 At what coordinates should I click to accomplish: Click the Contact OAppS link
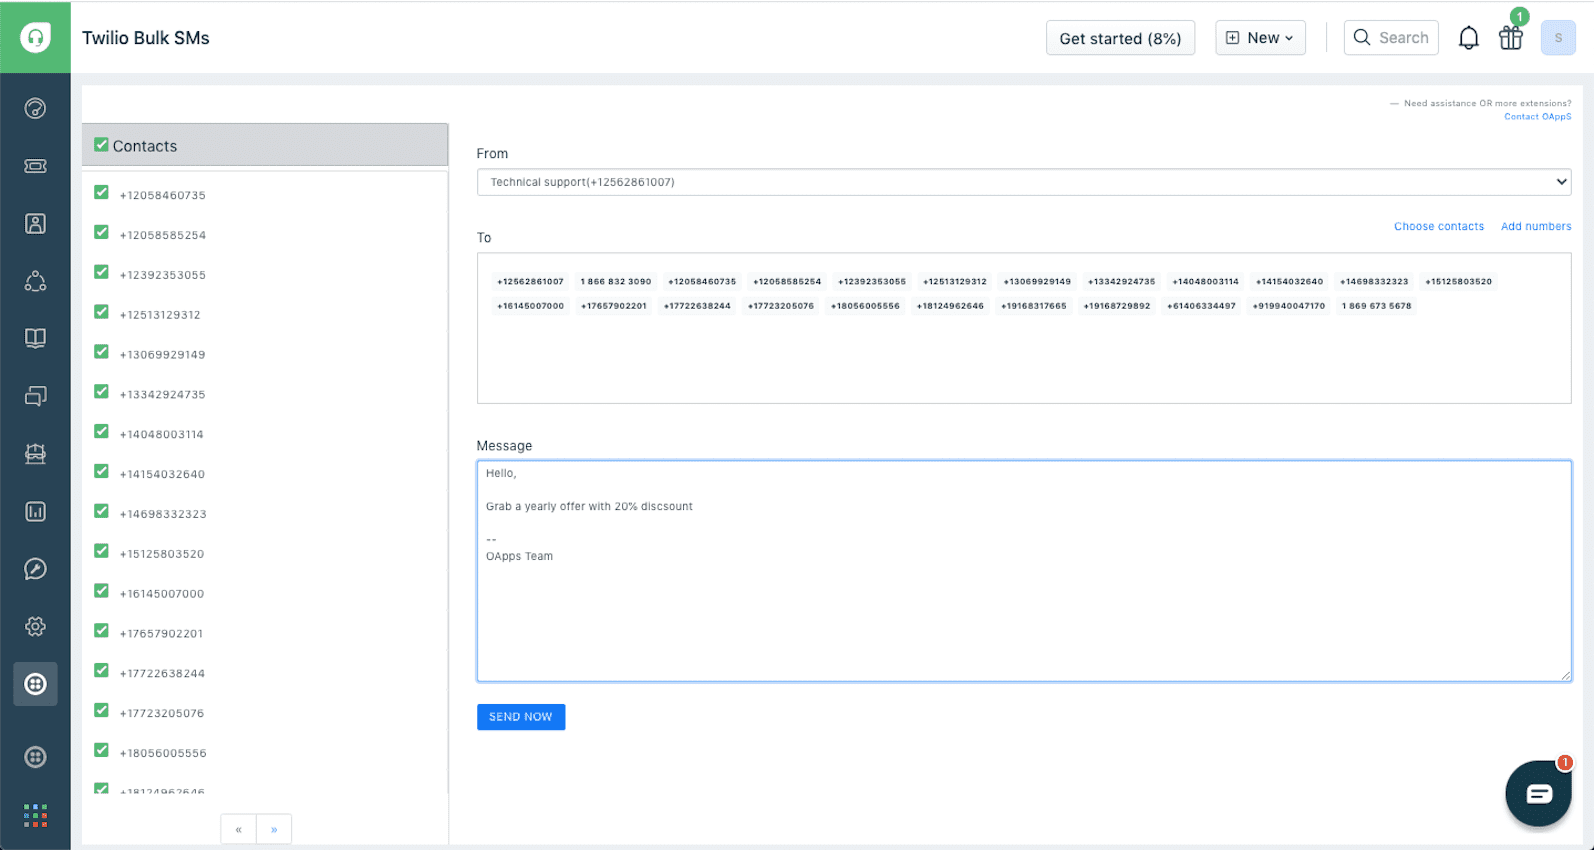[1538, 117]
